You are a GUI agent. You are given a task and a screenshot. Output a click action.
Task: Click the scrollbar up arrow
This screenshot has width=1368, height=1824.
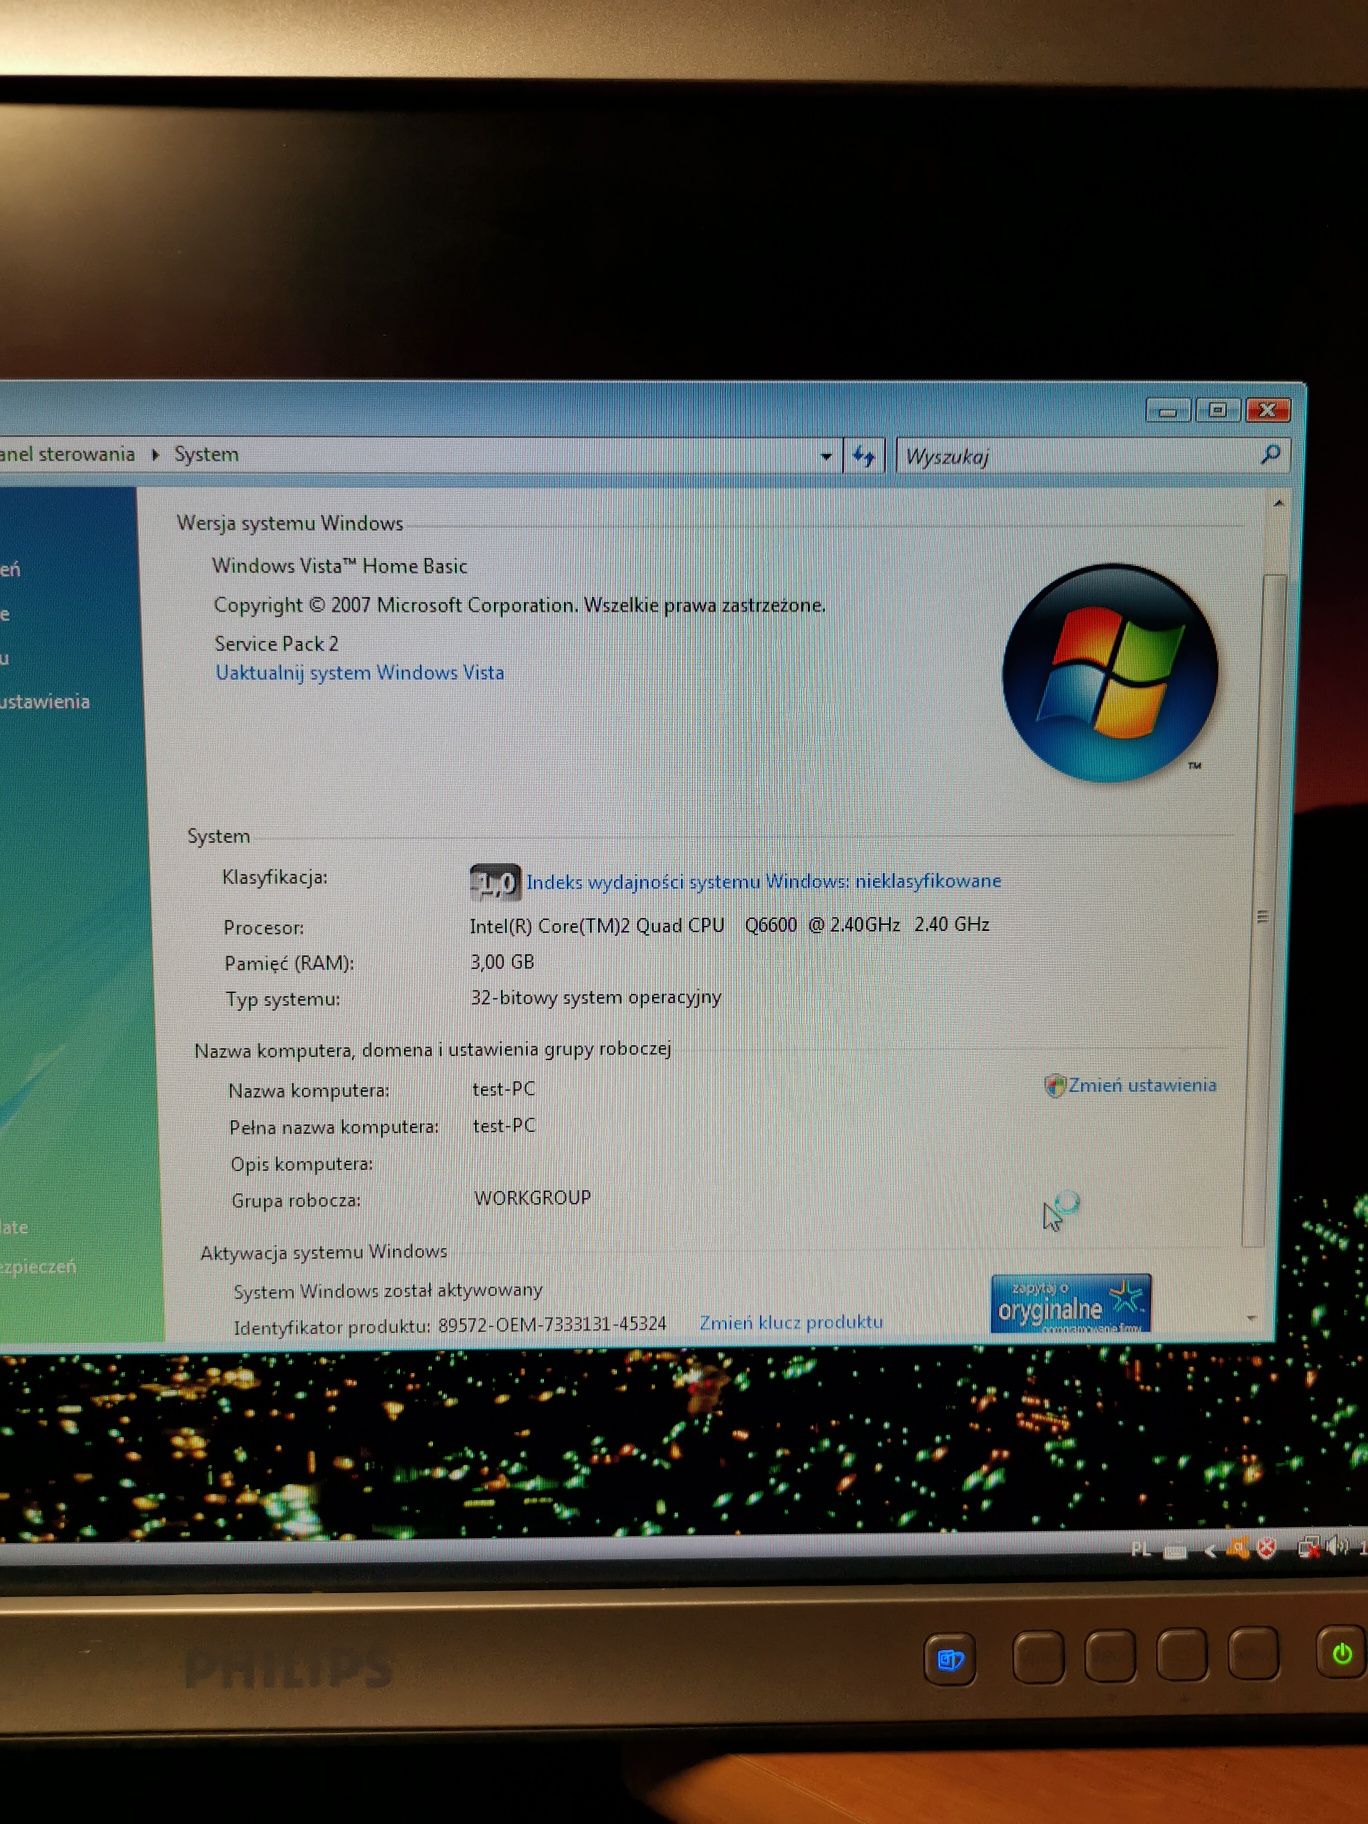(x=1278, y=503)
